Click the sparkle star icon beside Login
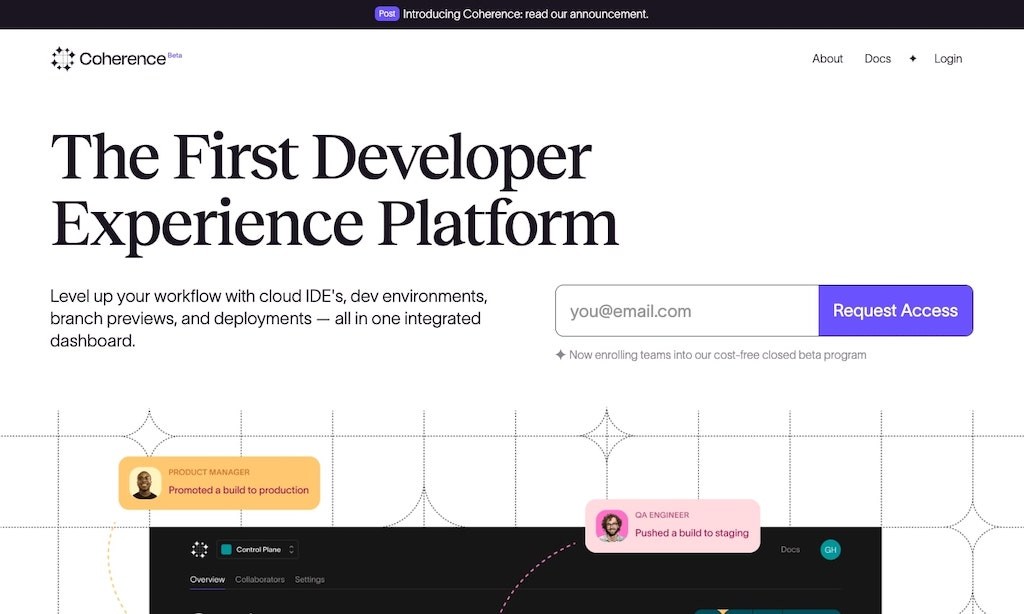The width and height of the screenshot is (1024, 614). tap(912, 59)
